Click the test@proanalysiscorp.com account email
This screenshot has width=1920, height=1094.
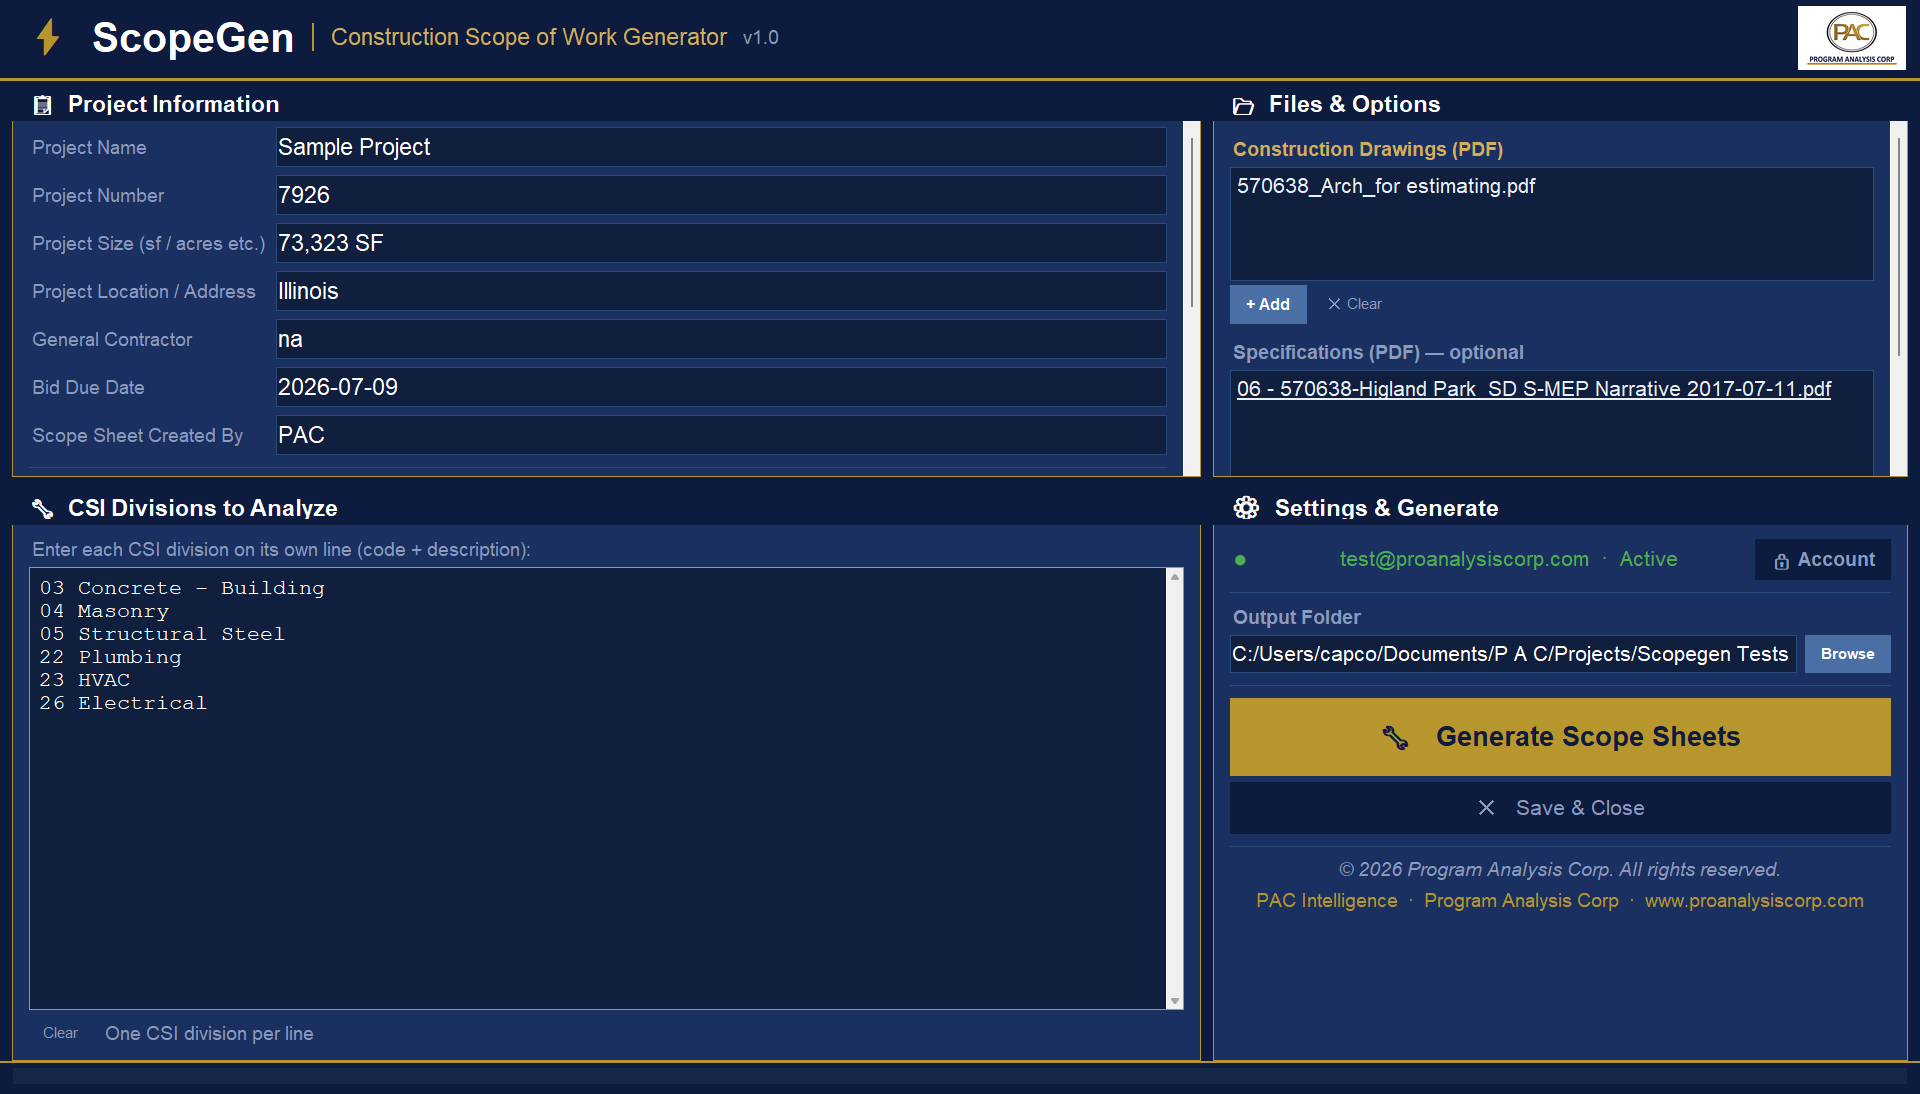click(x=1464, y=560)
